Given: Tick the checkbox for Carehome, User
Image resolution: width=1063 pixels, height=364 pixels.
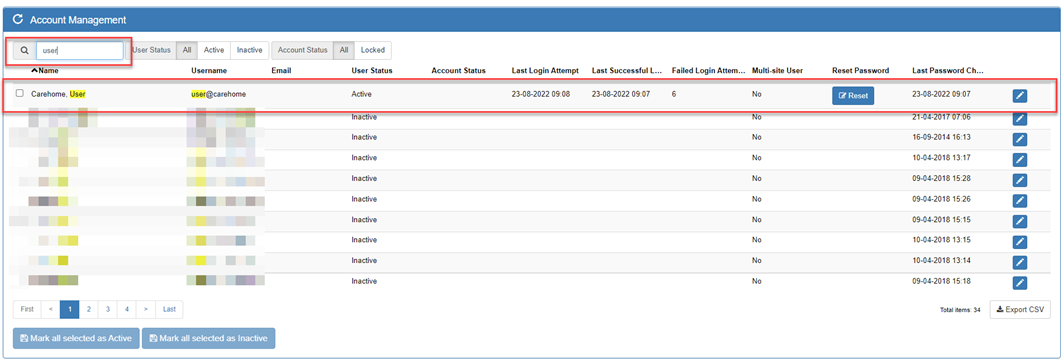Looking at the screenshot, I should click(x=20, y=94).
